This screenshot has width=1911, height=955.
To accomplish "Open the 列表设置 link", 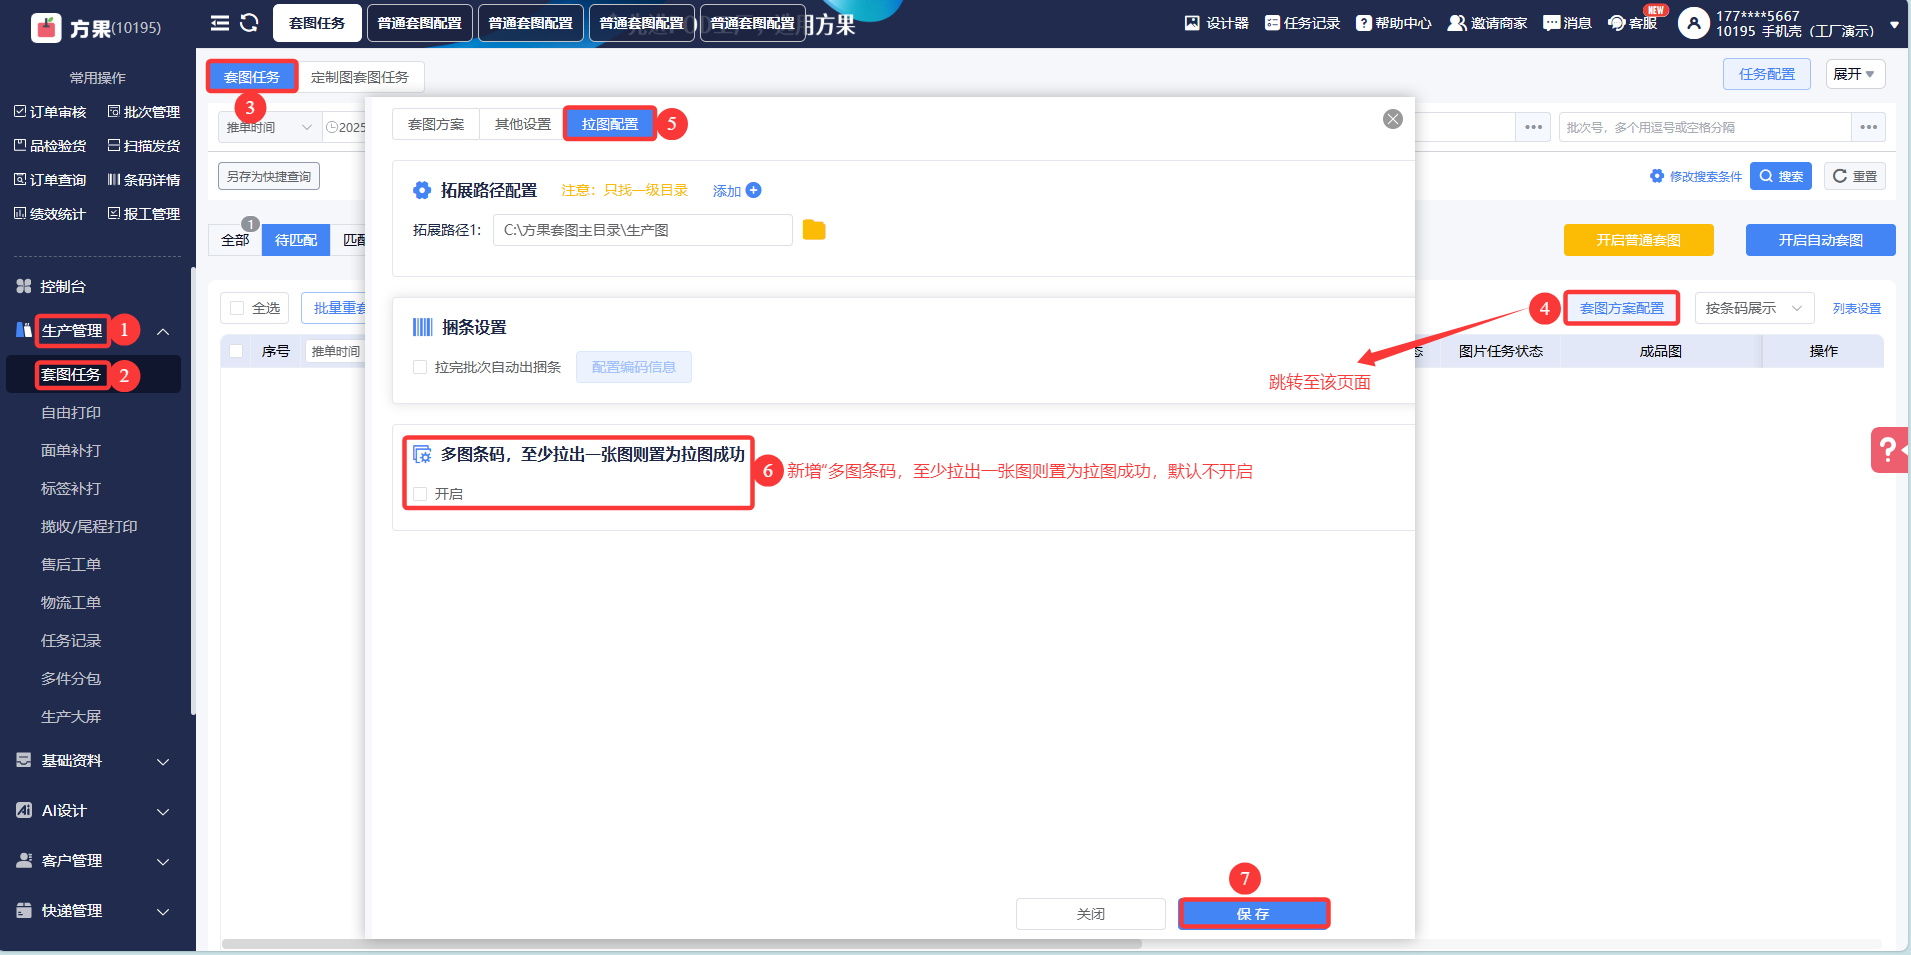I will [1857, 308].
